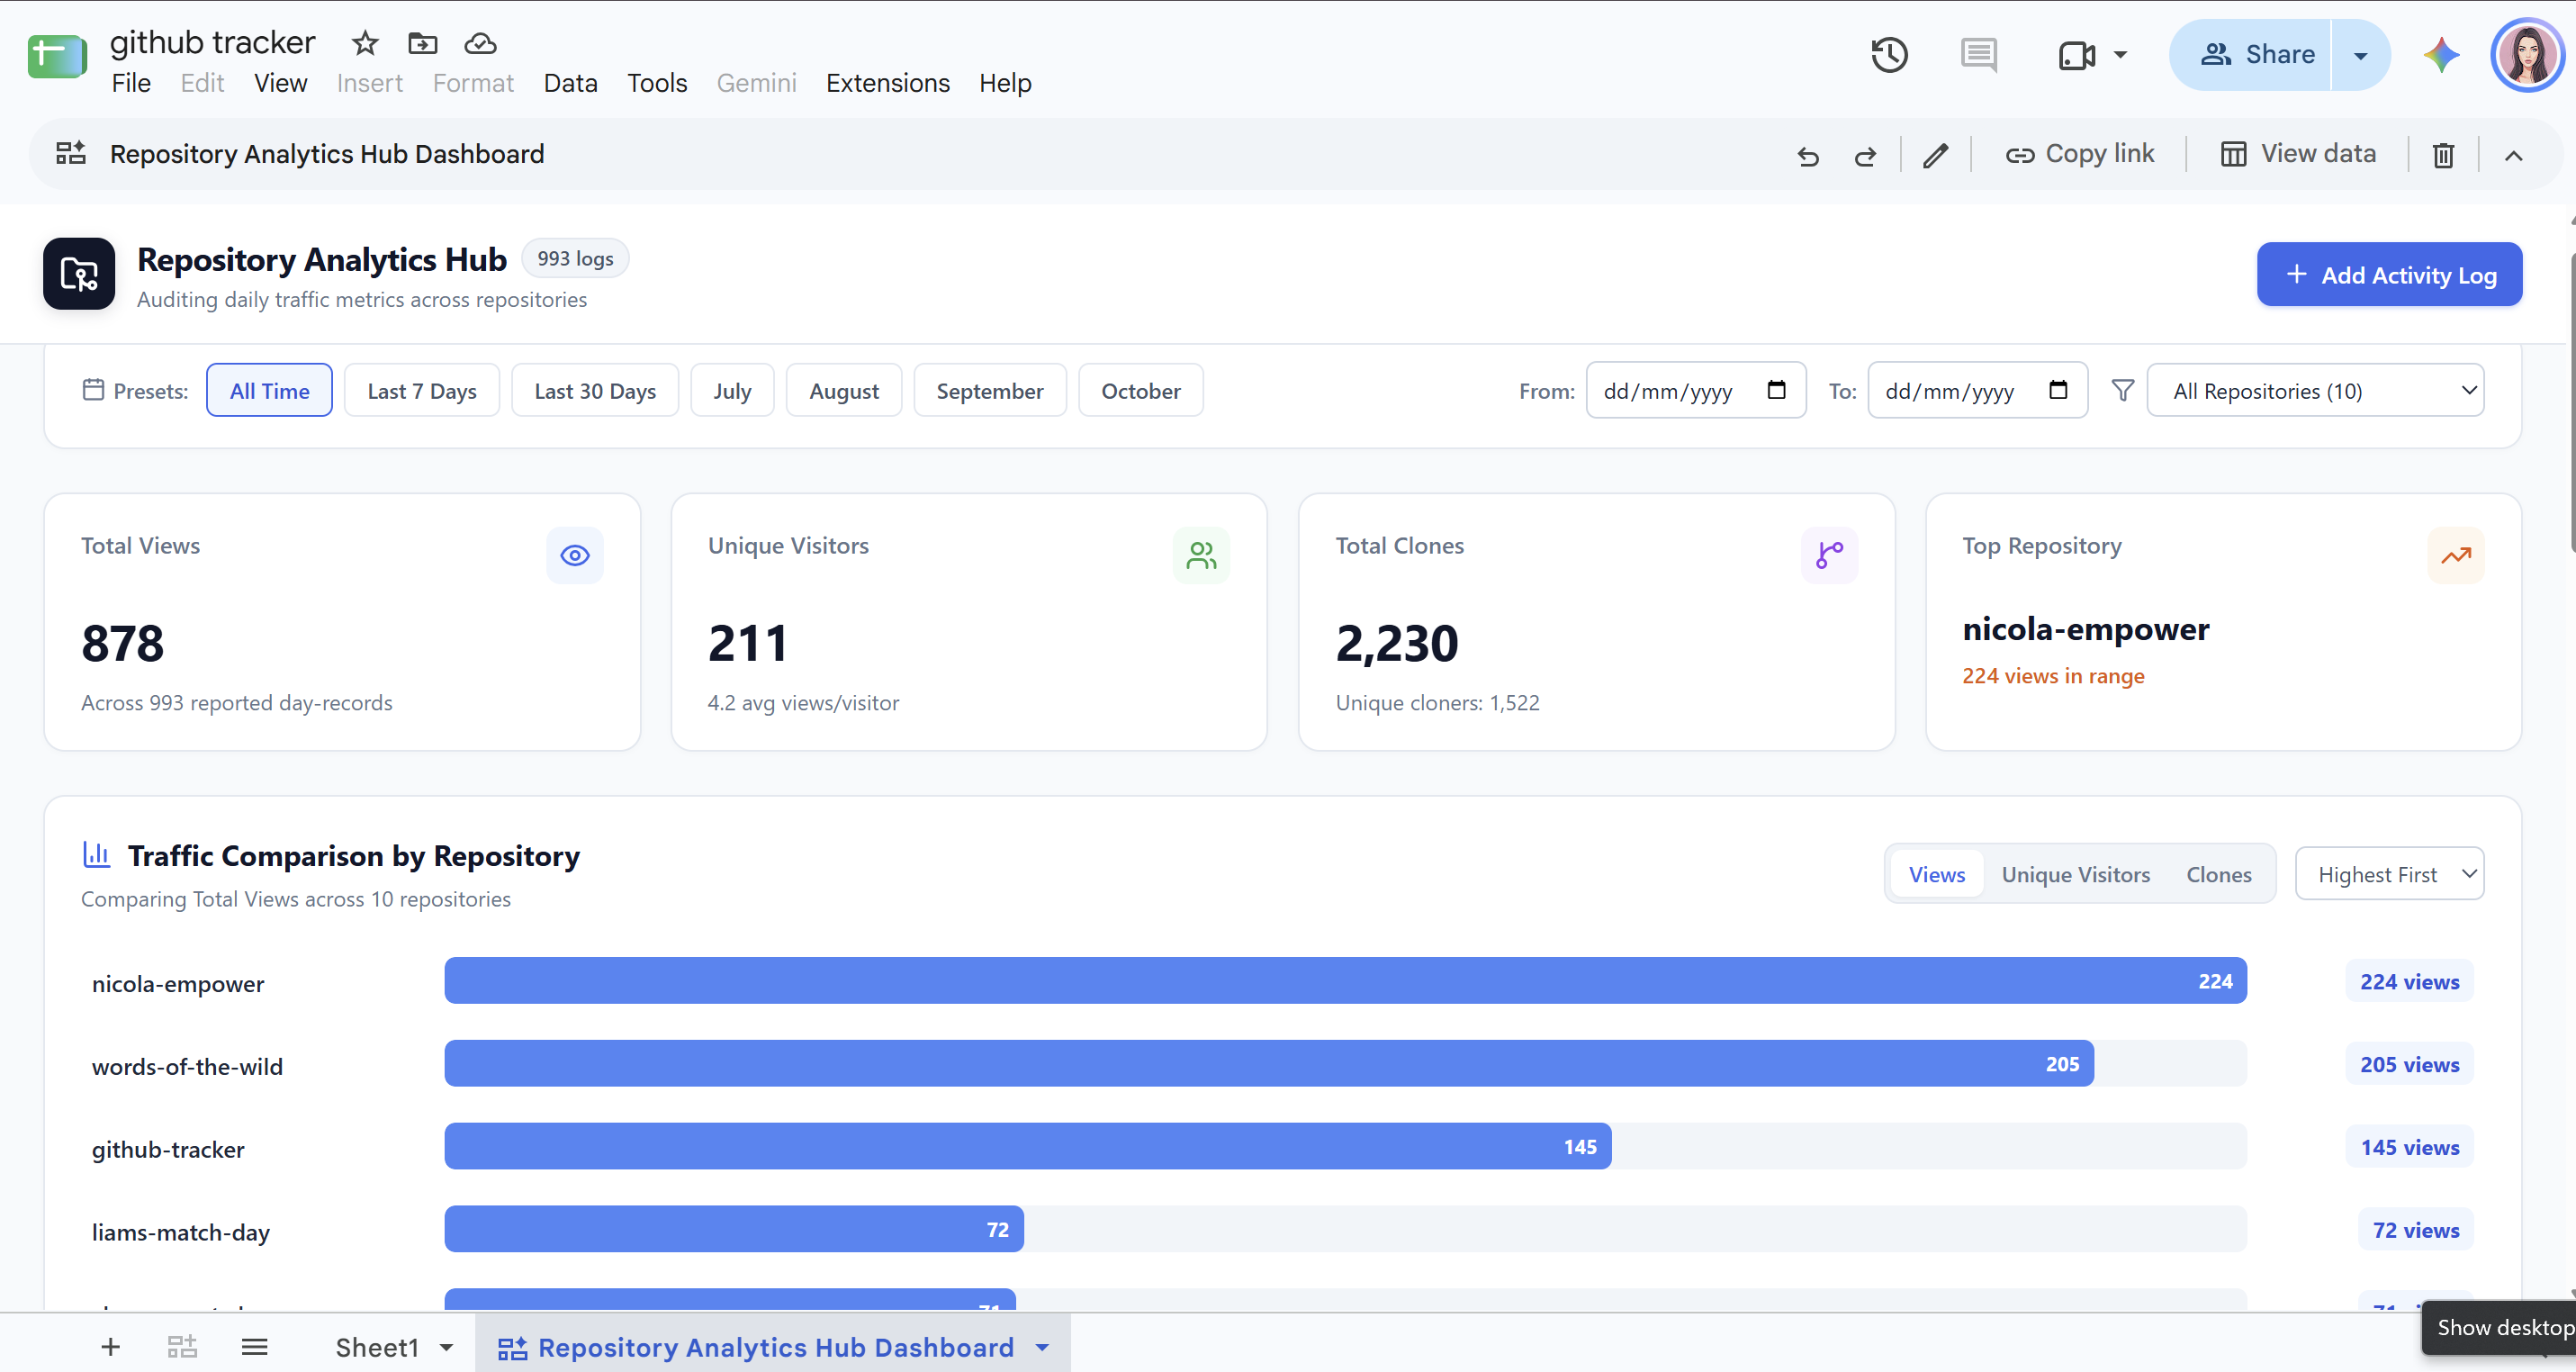This screenshot has width=2576, height=1372.
Task: Open the File menu
Action: coord(131,83)
